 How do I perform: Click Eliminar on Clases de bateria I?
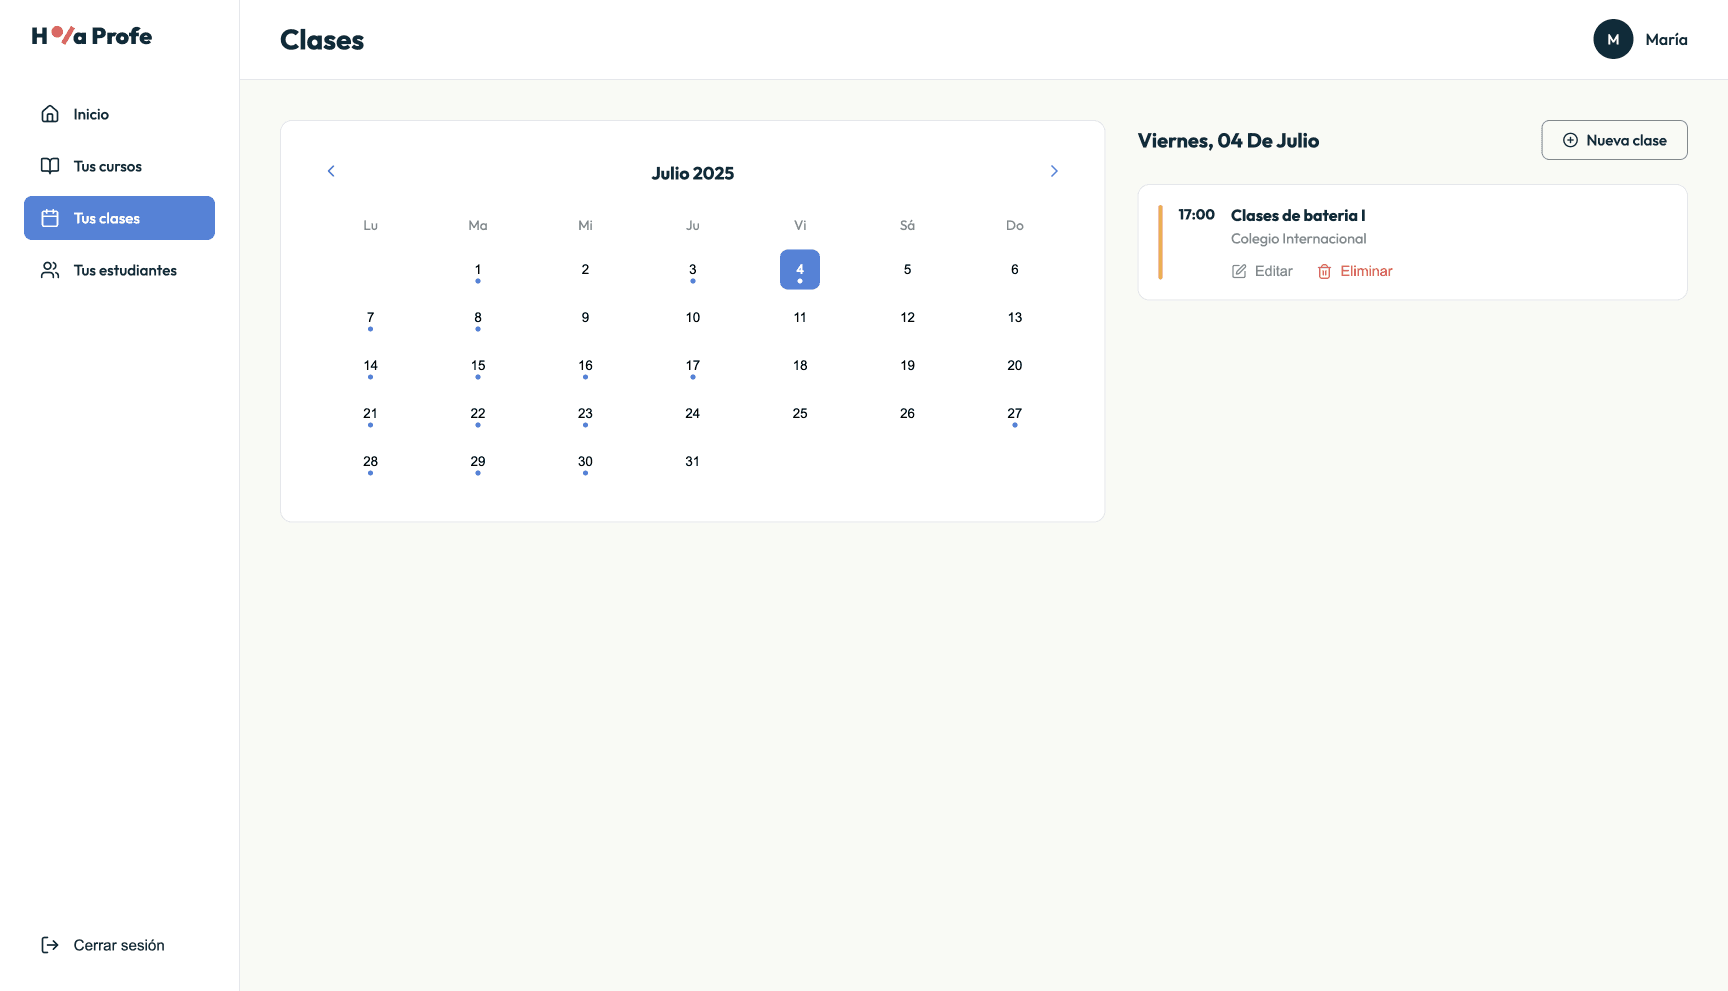(x=1366, y=271)
